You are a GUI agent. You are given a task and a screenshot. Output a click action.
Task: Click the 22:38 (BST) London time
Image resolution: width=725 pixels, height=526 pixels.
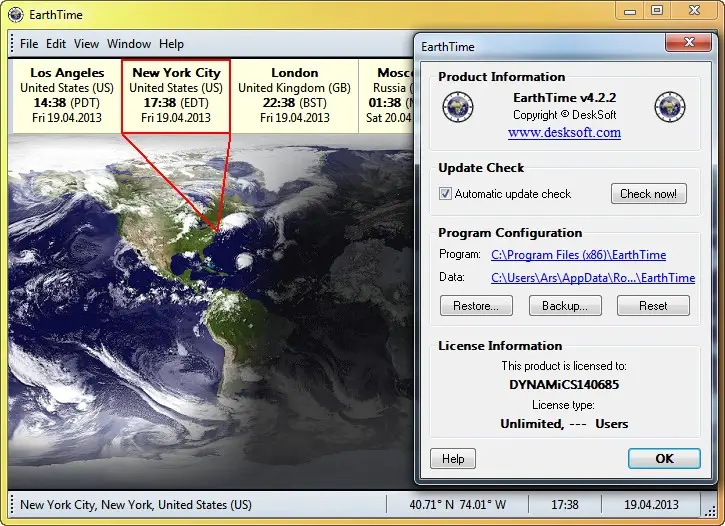295,103
